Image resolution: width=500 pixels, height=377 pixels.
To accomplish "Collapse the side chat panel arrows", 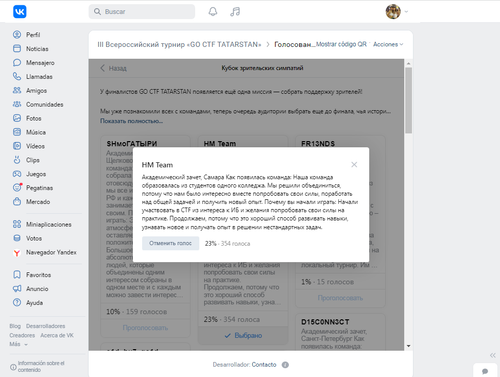I will tap(493, 355).
